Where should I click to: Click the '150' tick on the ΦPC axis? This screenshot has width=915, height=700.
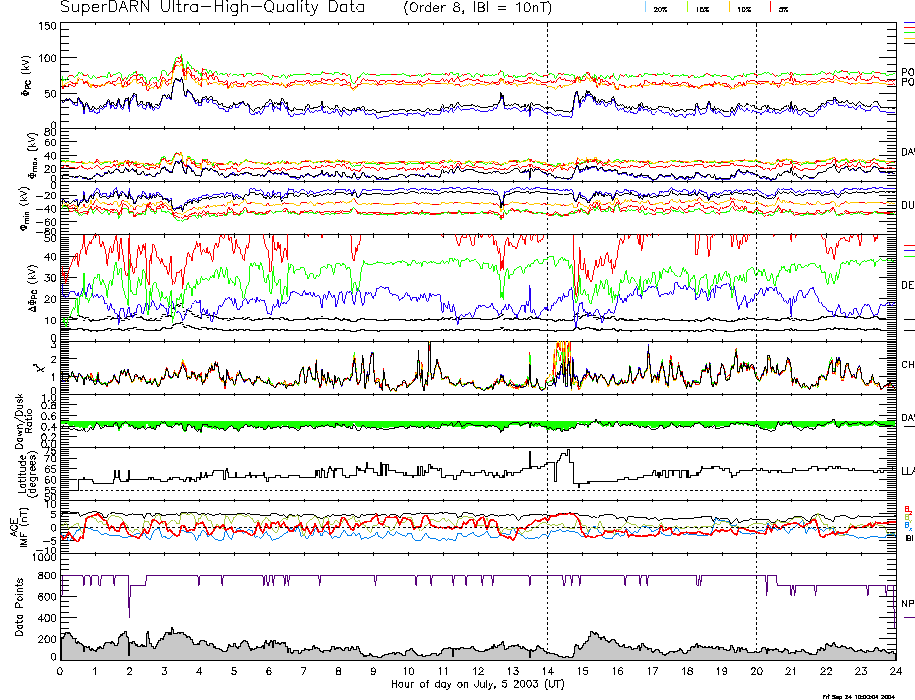pos(47,26)
